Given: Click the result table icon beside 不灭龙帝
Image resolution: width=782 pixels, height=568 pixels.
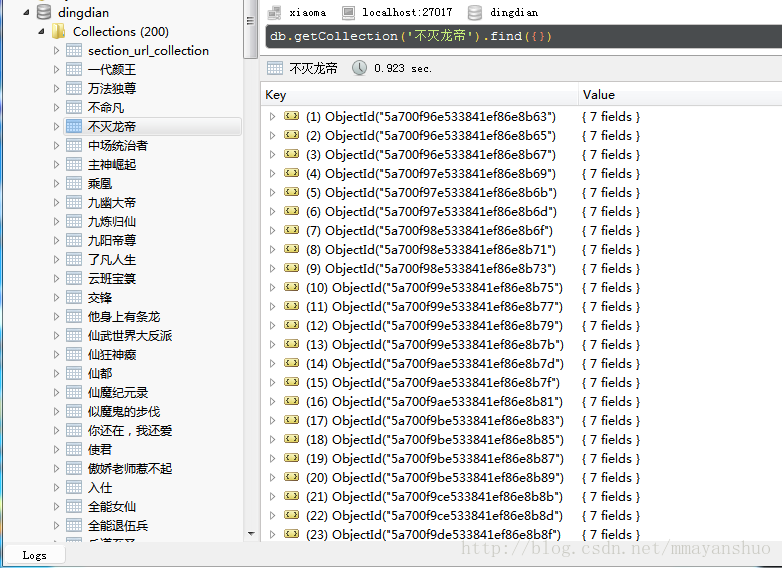Looking at the screenshot, I should tap(275, 68).
